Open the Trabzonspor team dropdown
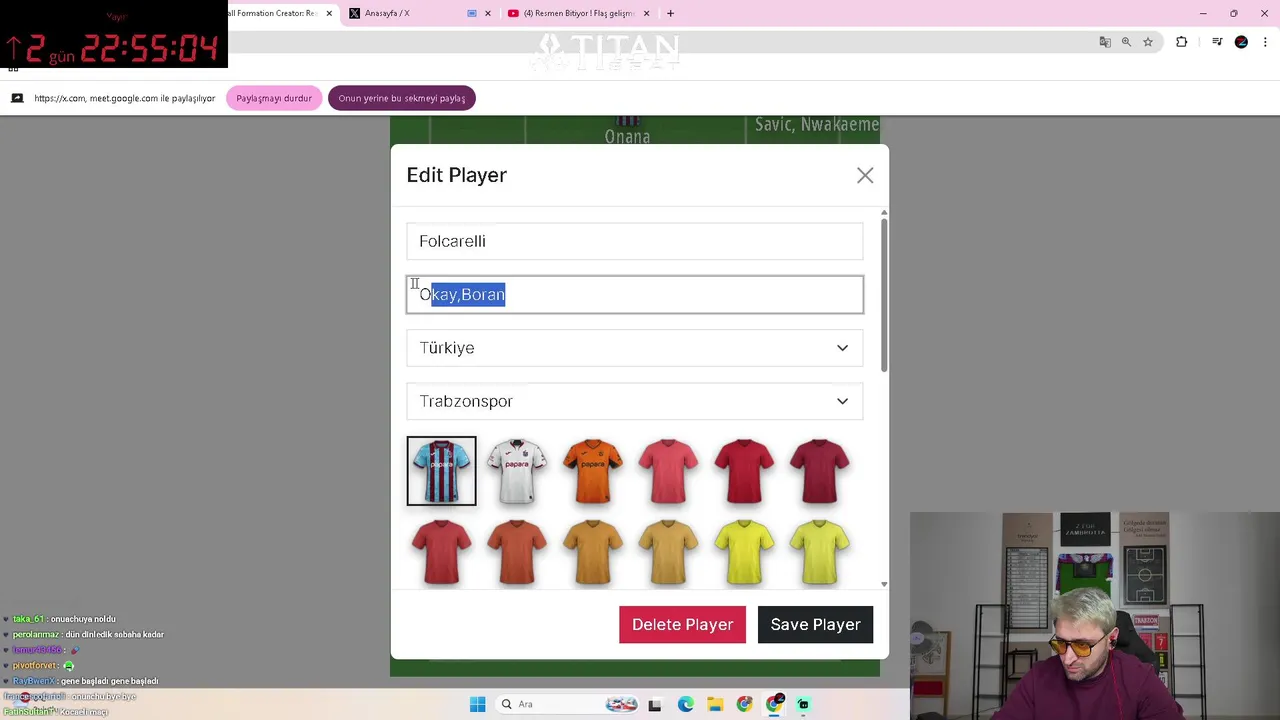 635,401
